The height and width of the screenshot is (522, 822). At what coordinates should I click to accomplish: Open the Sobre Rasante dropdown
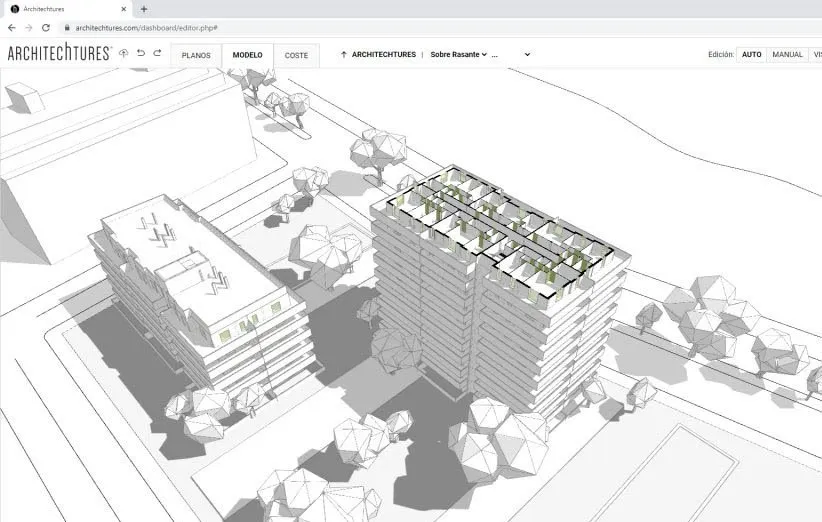[458, 55]
